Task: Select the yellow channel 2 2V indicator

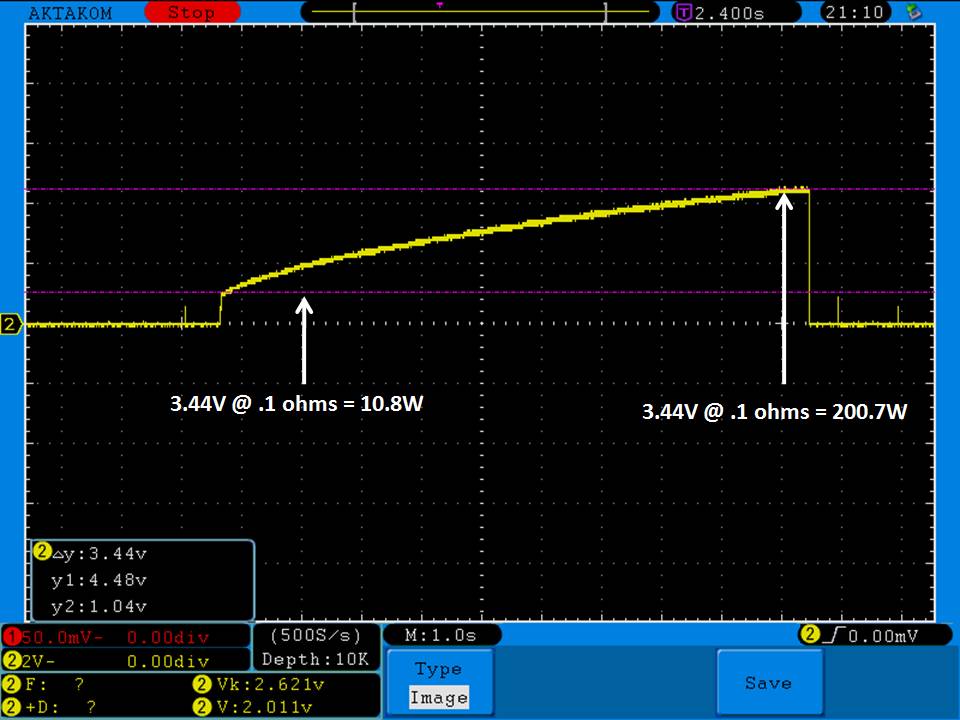Action: [x=125, y=661]
